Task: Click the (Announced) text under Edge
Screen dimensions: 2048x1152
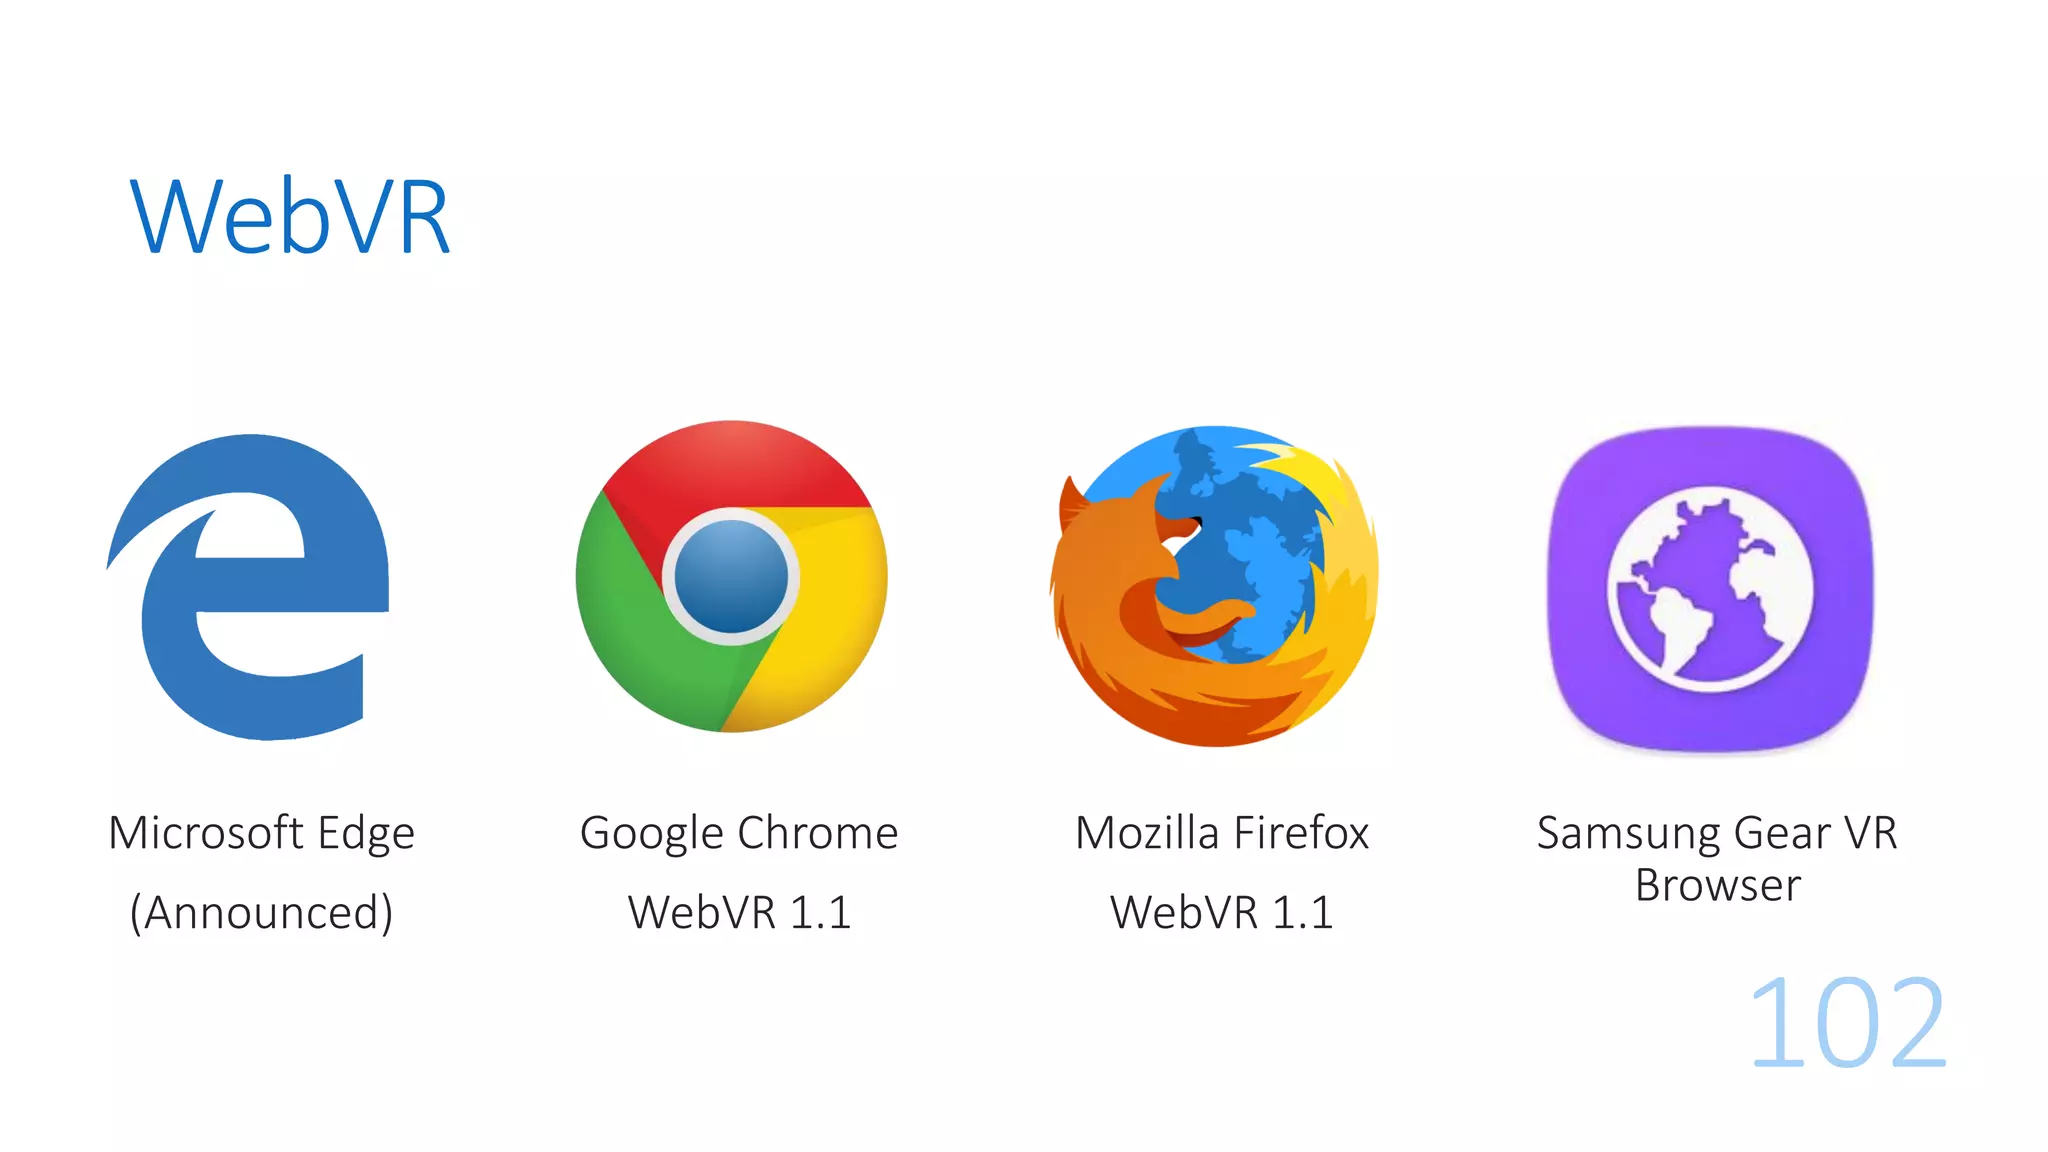Action: (x=262, y=912)
